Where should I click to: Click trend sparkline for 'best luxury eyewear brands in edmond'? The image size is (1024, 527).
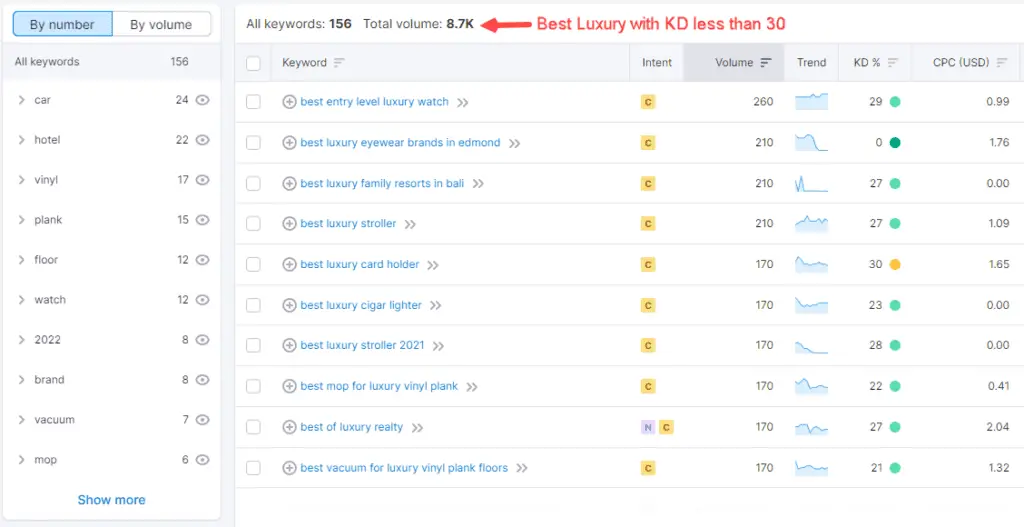point(811,142)
